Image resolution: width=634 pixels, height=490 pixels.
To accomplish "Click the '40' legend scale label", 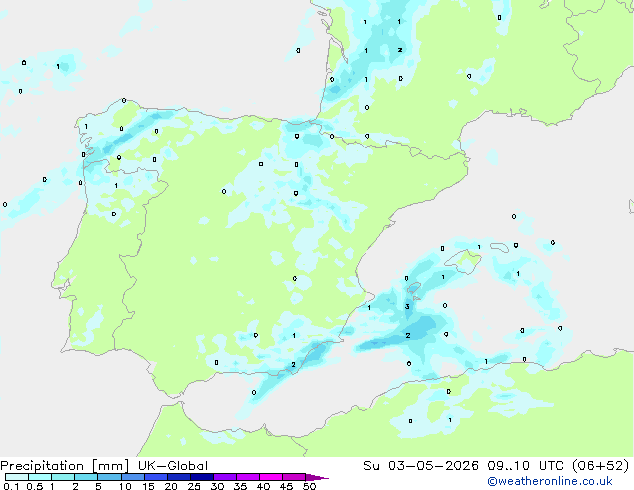I will pos(263,486).
